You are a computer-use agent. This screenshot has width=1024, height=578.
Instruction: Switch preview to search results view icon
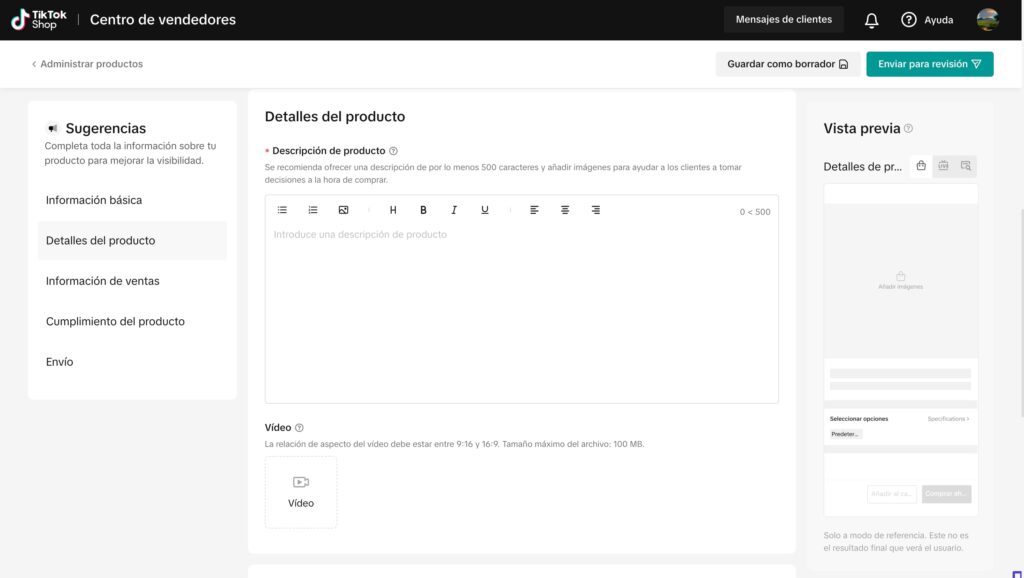[x=965, y=166]
